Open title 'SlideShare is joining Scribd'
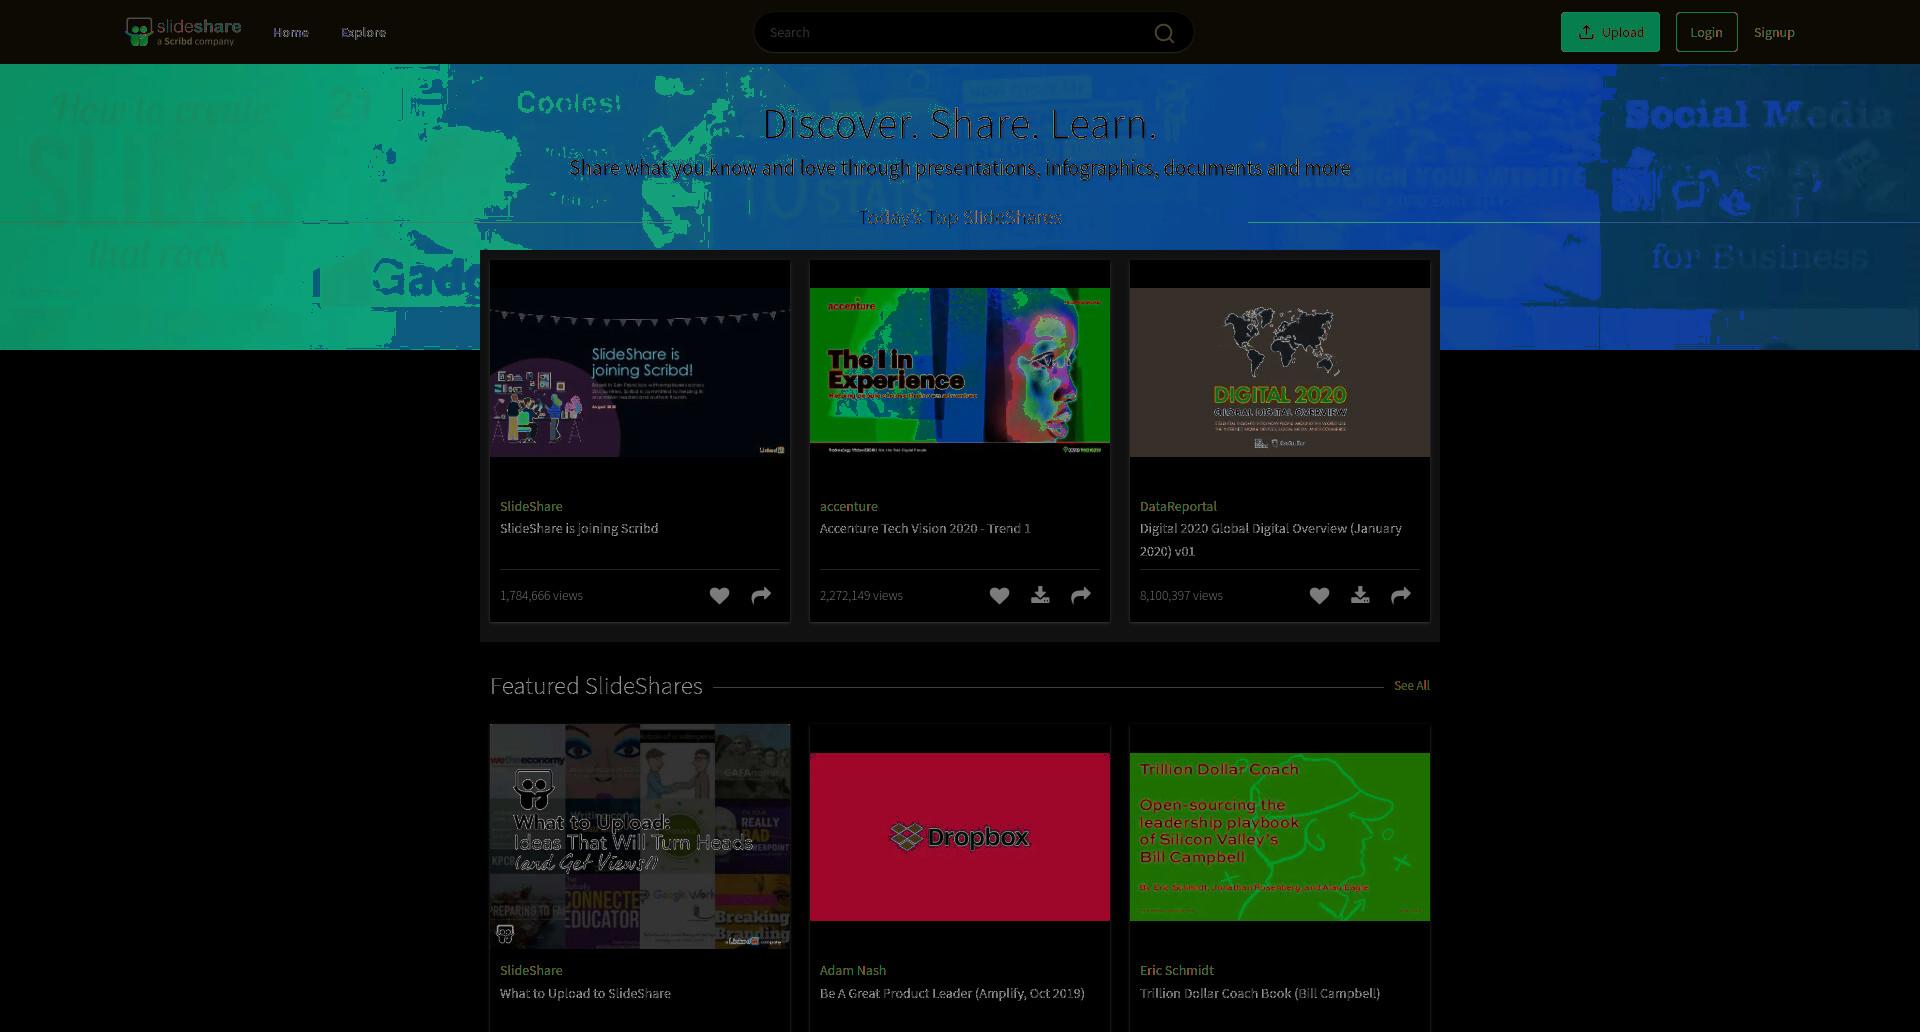Viewport: 1920px width, 1032px height. [579, 529]
